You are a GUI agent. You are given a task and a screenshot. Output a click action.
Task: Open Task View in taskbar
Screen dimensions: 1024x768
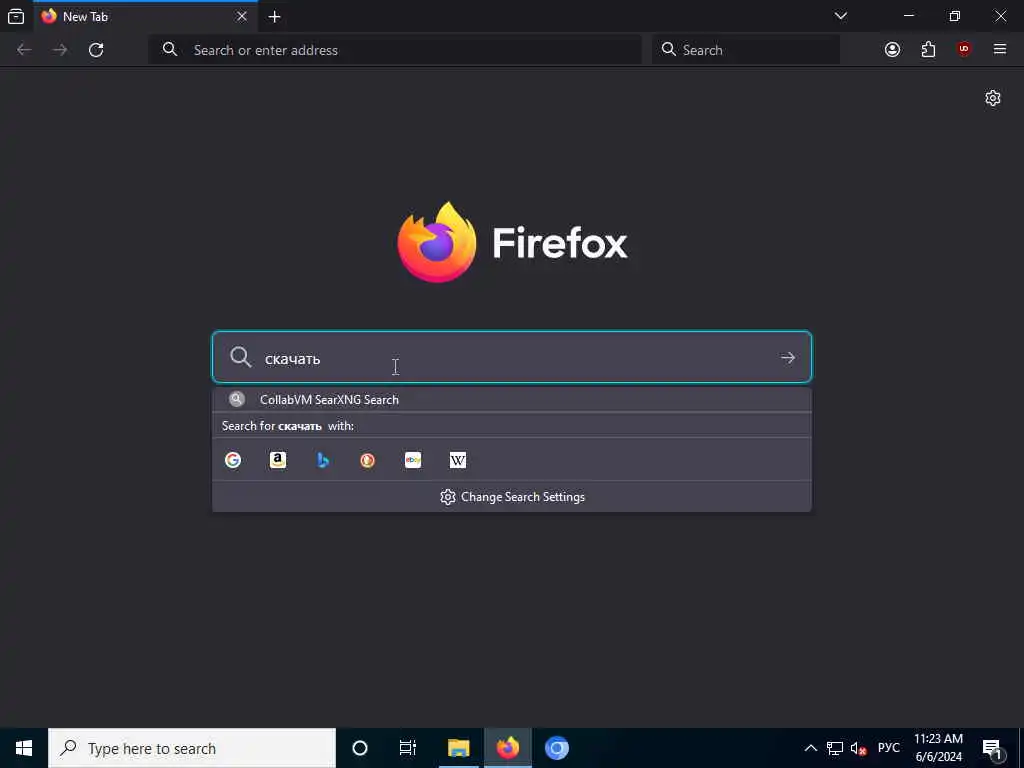pyautogui.click(x=408, y=748)
